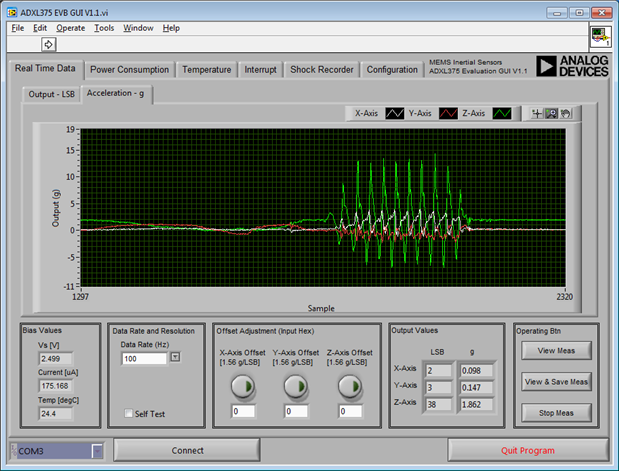Click the X-Axis Offset knob
Viewport: 619px width, 471px height.
point(241,386)
